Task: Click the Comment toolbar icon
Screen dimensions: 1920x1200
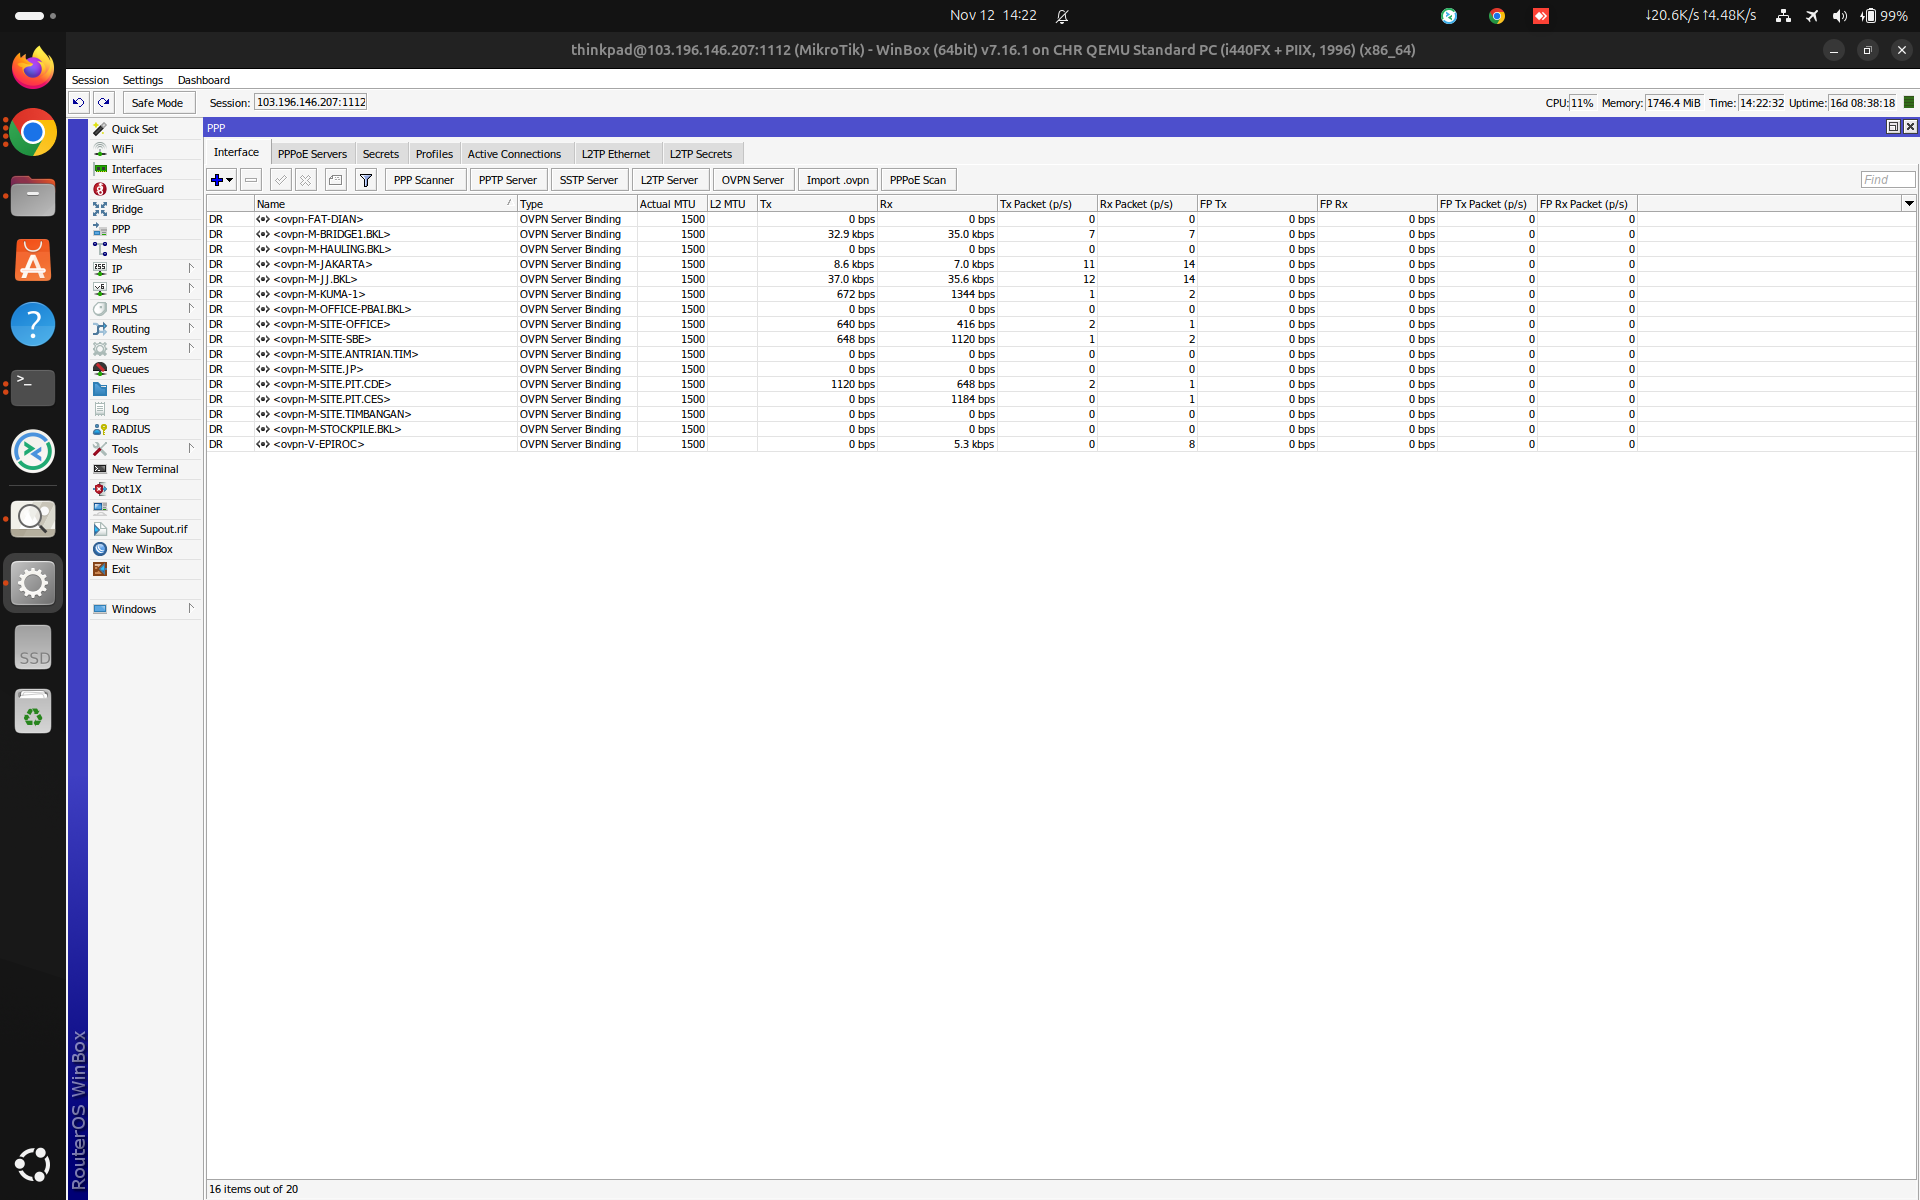Action: pyautogui.click(x=336, y=180)
